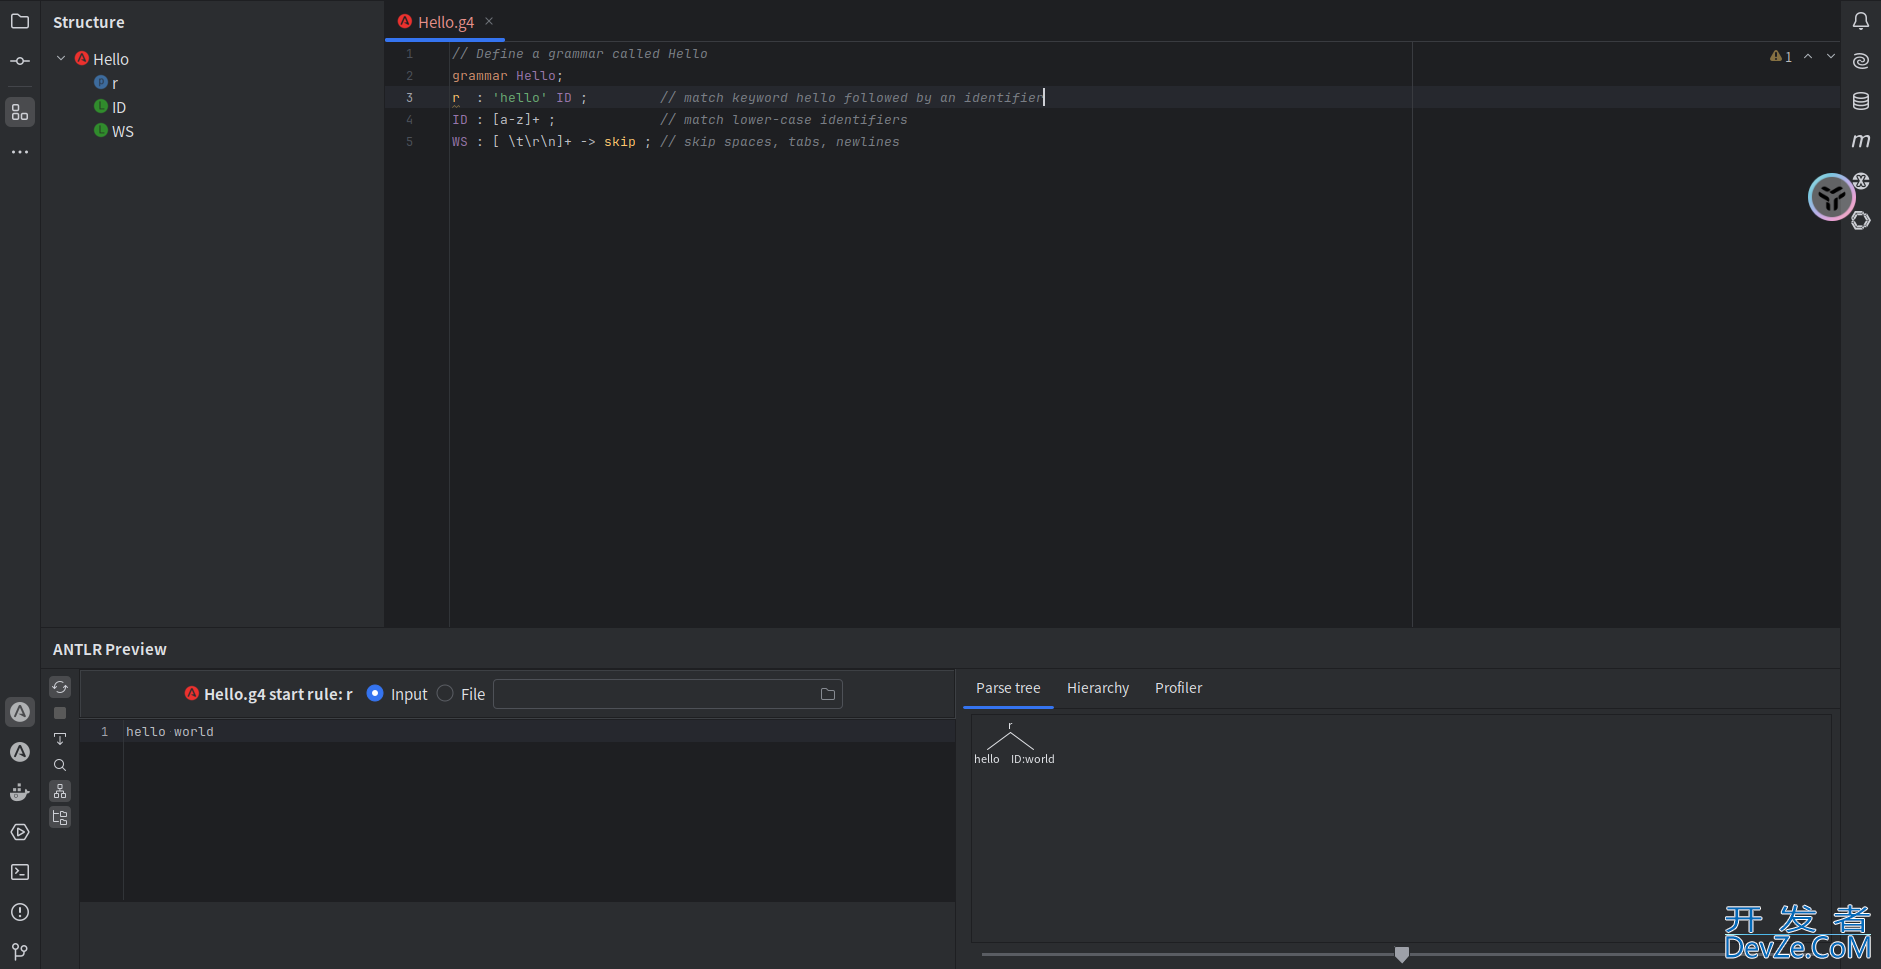The height and width of the screenshot is (969, 1881).
Task: Open the Project folder tool window
Action: [x=20, y=21]
